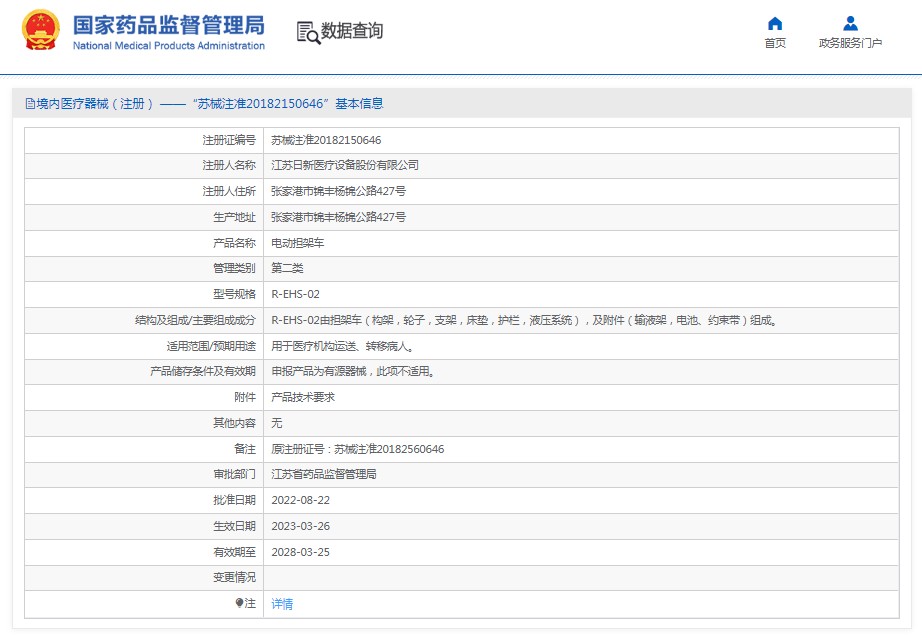Image resolution: width=922 pixels, height=640 pixels.
Task: Select product name 电动担架车
Action: (x=298, y=243)
